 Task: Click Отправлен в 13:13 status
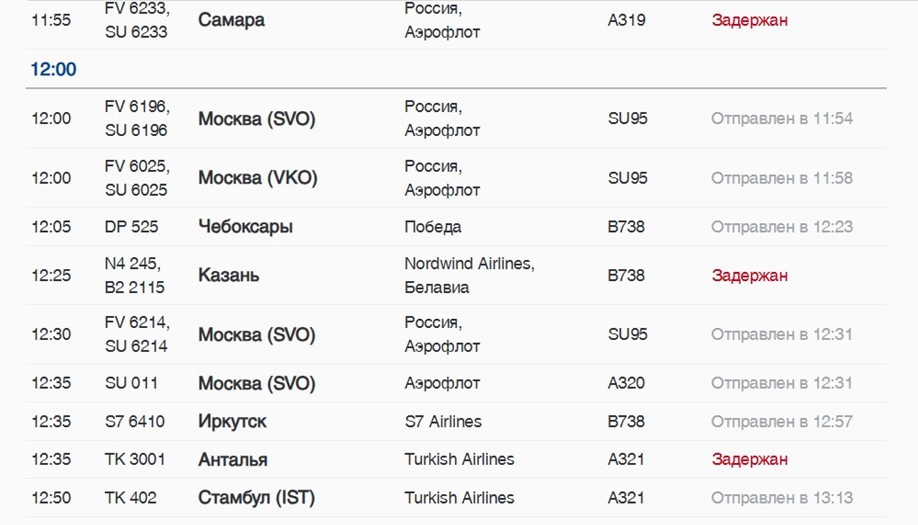(782, 497)
